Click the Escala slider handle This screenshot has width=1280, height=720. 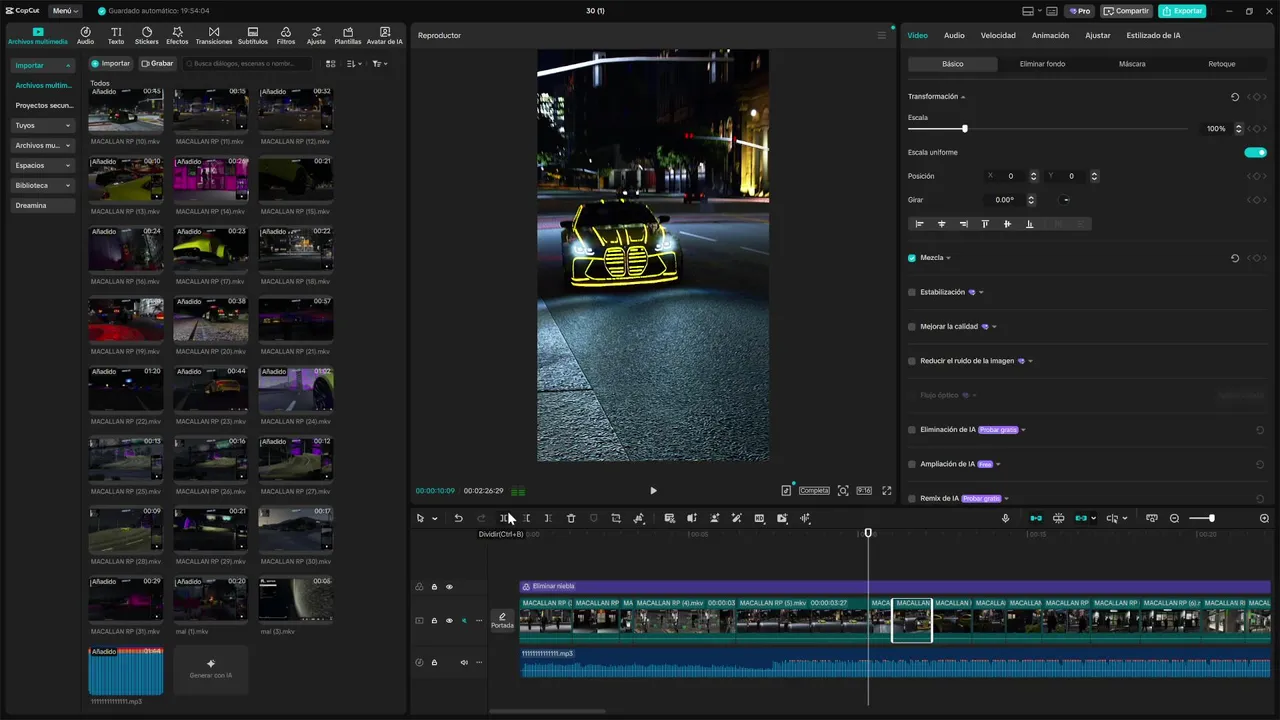point(964,129)
